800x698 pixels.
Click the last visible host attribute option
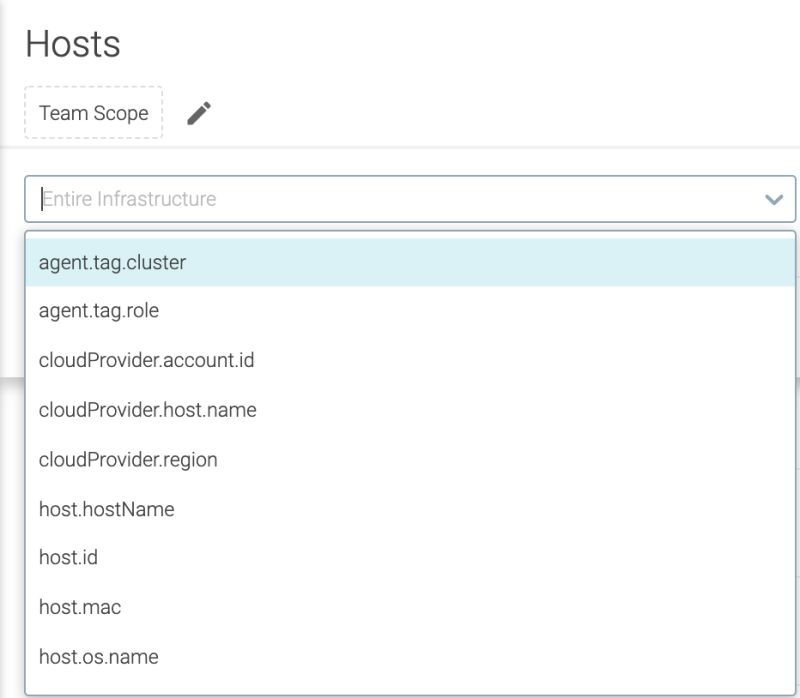pos(97,657)
